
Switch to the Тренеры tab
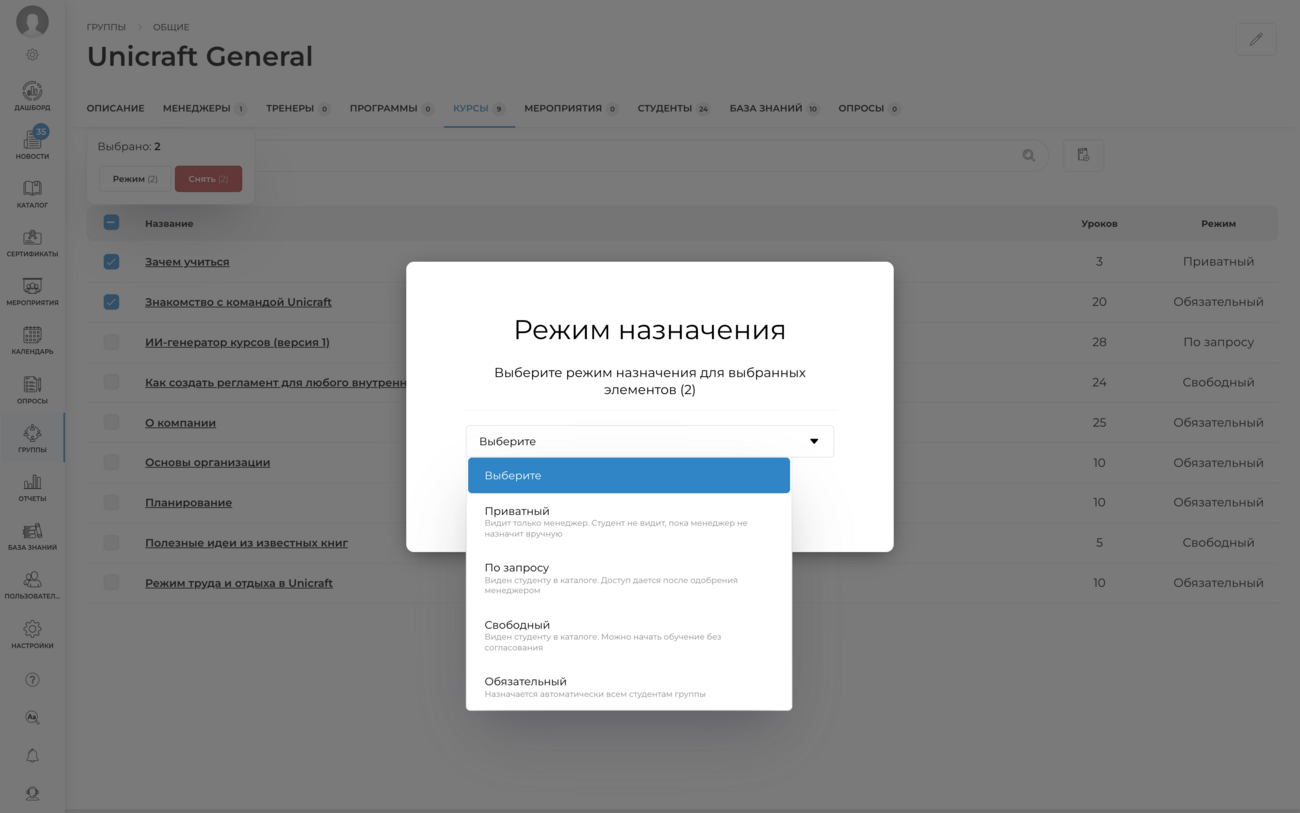(x=297, y=108)
